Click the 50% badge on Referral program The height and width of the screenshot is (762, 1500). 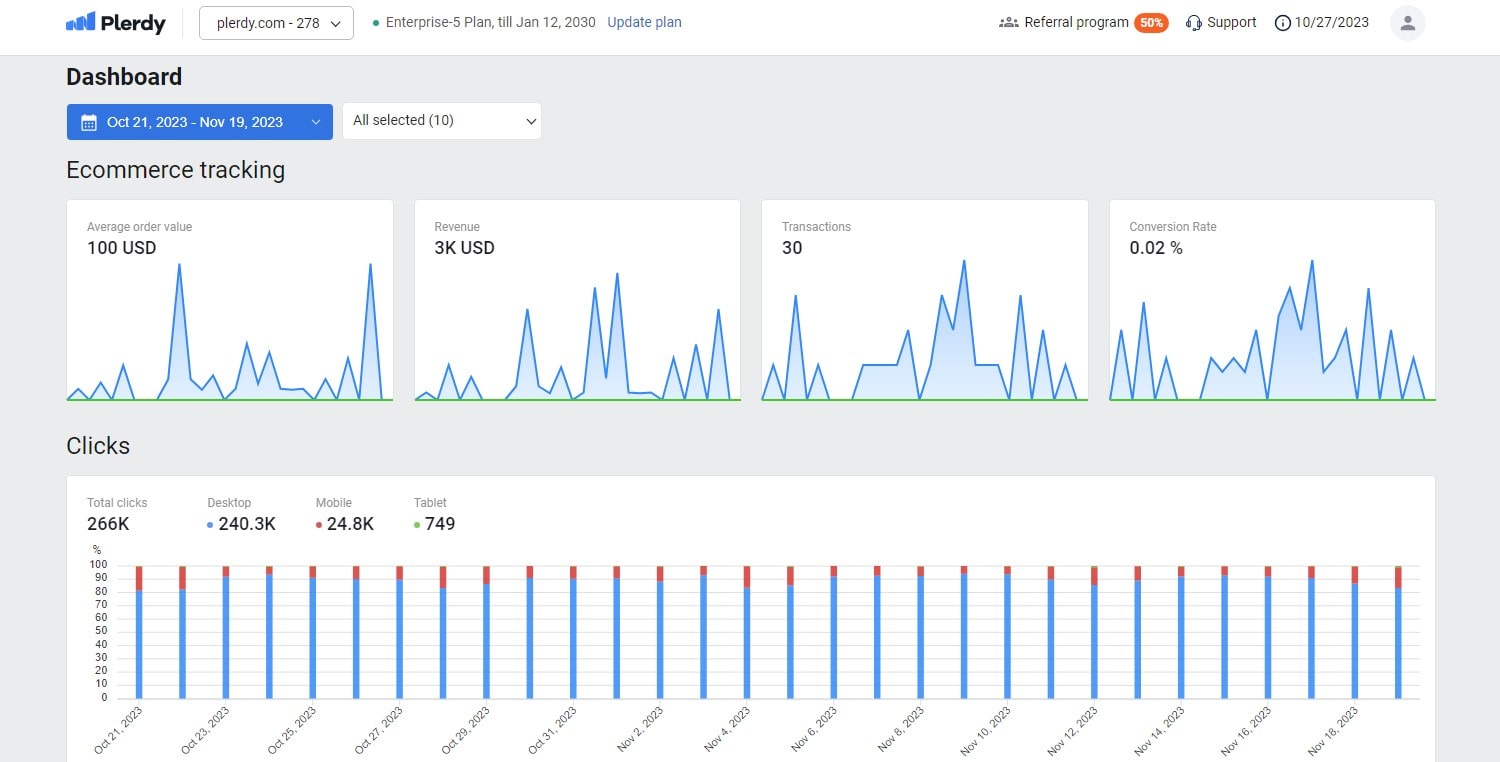1150,21
